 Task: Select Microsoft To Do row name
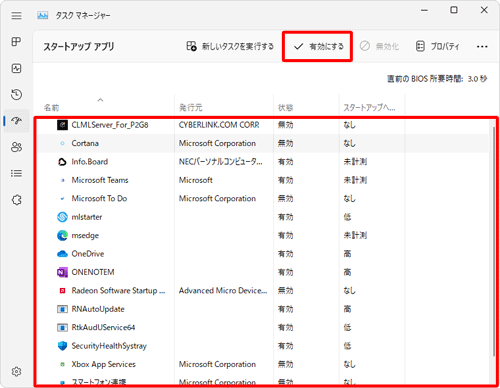click(x=99, y=198)
